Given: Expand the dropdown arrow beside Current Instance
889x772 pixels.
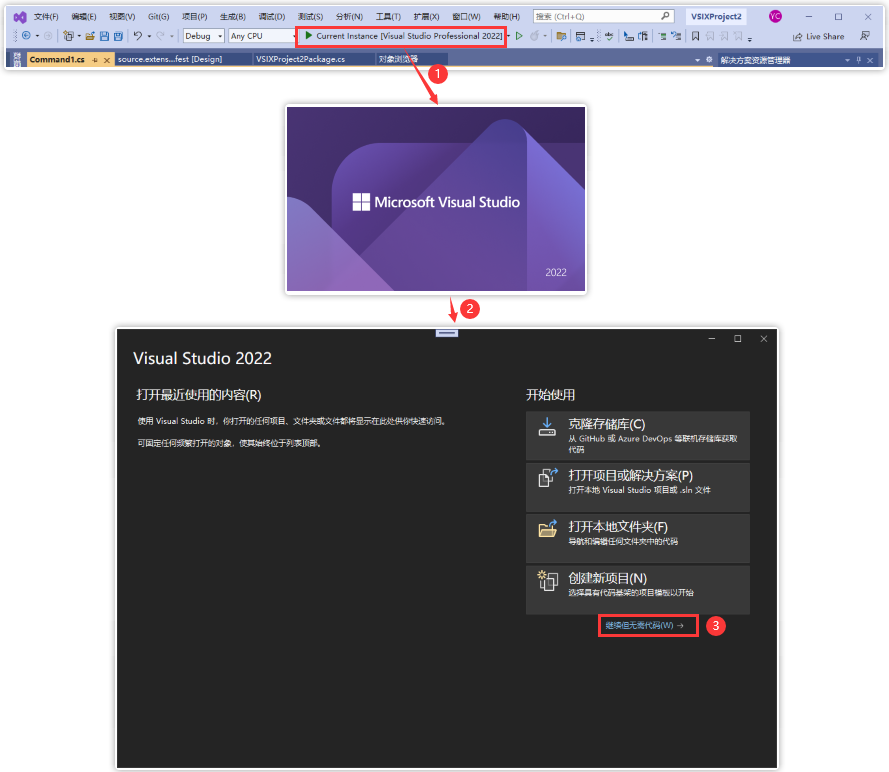Looking at the screenshot, I should coord(509,36).
